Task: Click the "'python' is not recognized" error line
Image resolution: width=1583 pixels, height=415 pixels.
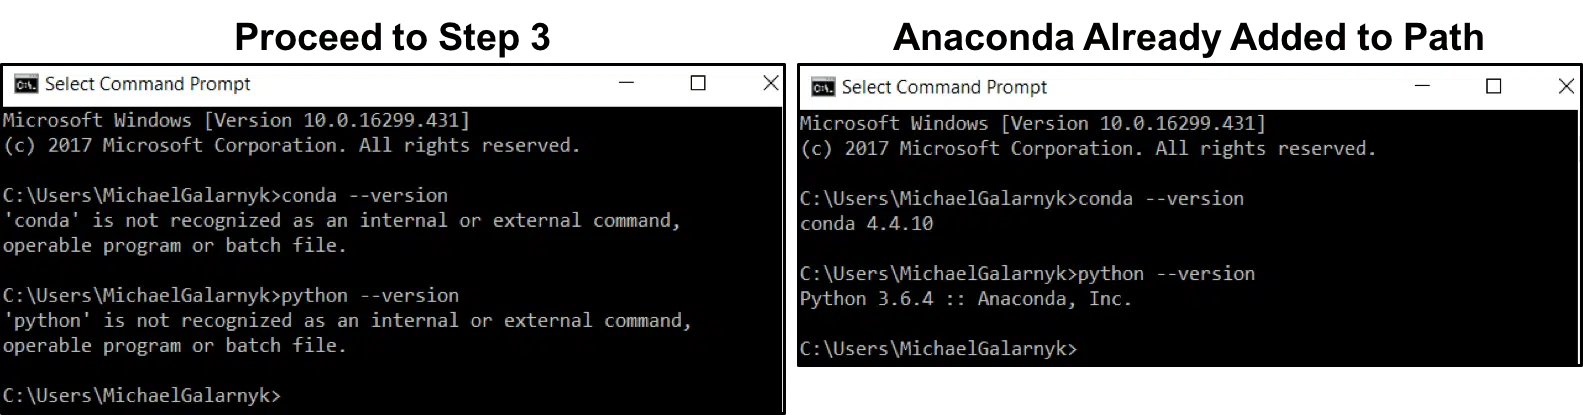Action: (347, 320)
